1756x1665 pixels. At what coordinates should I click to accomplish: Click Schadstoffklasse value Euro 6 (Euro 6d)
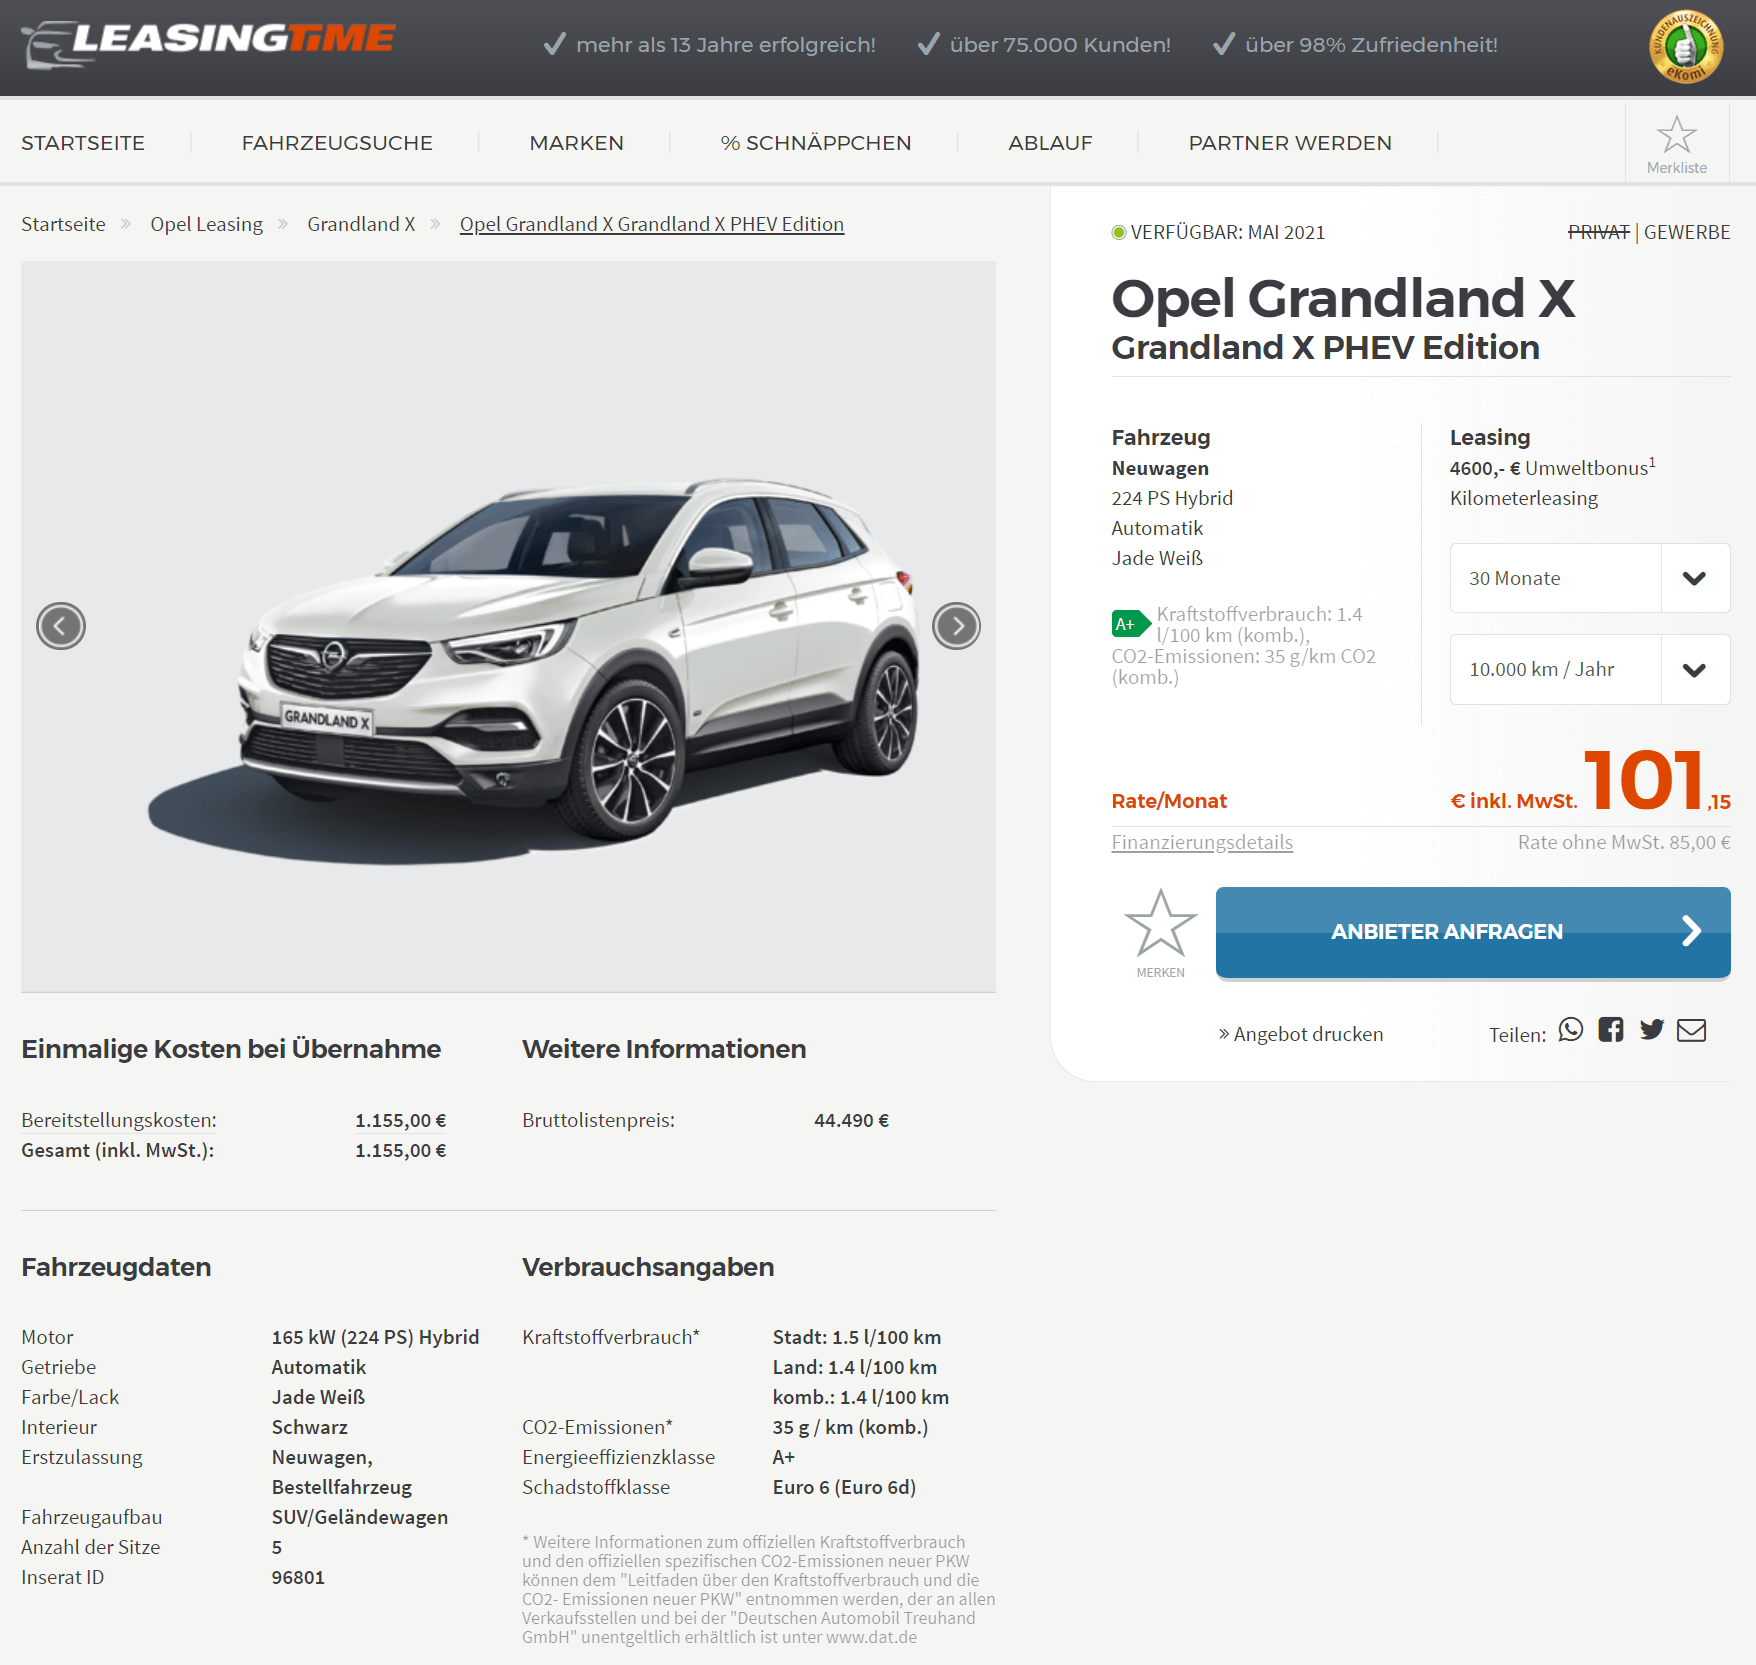point(844,1487)
